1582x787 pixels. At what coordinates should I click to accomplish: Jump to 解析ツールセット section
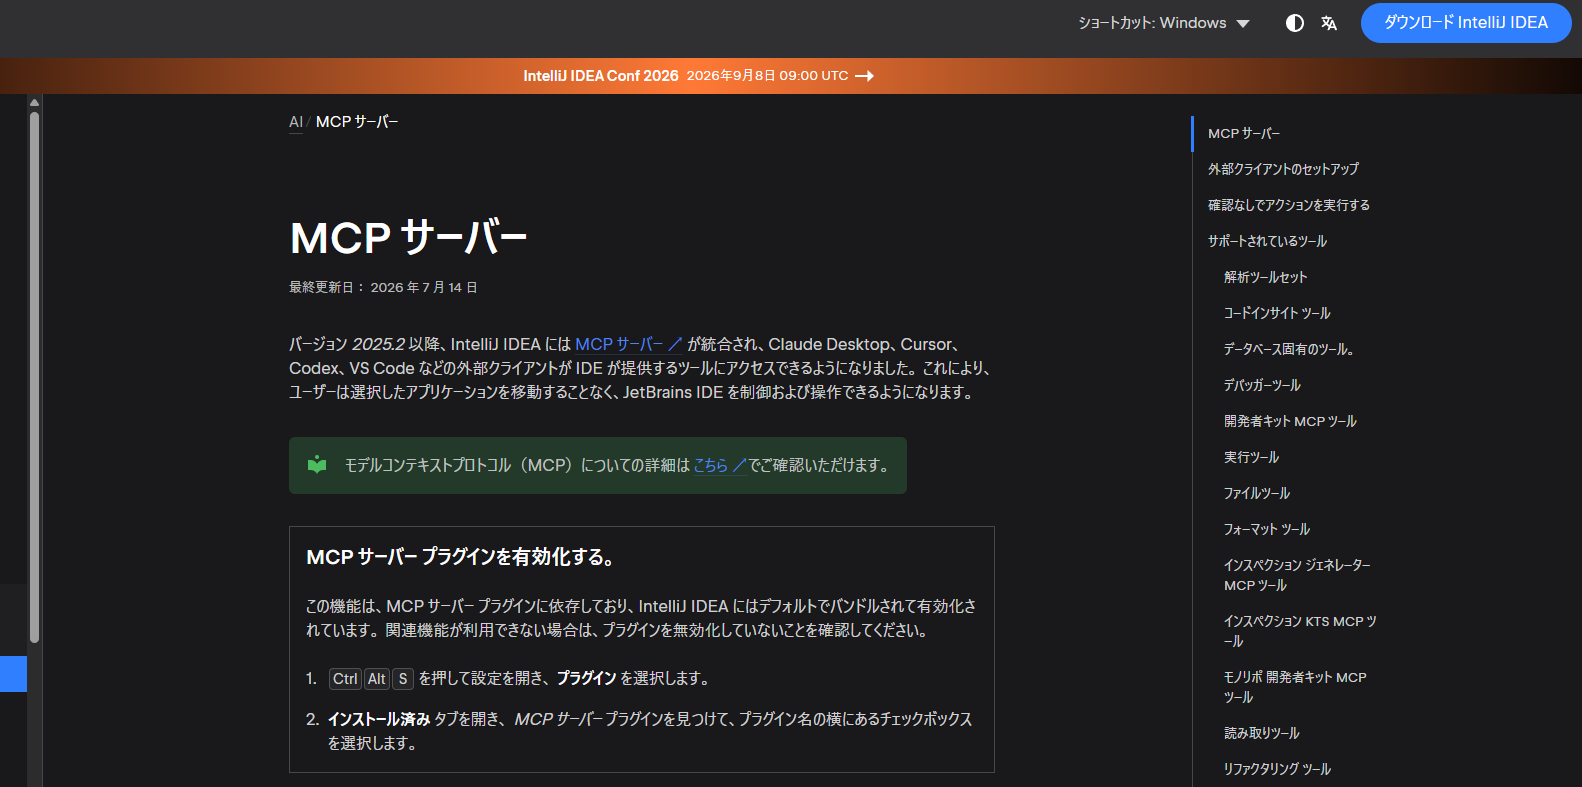tap(1265, 278)
